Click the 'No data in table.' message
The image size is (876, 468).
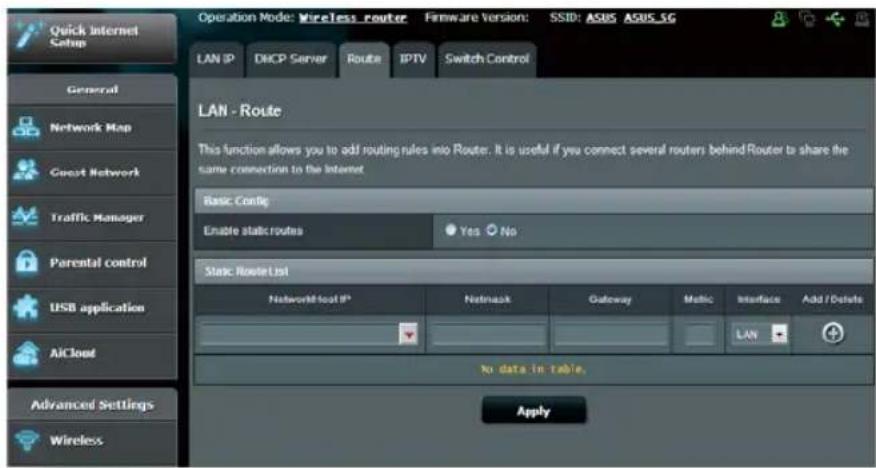[533, 369]
